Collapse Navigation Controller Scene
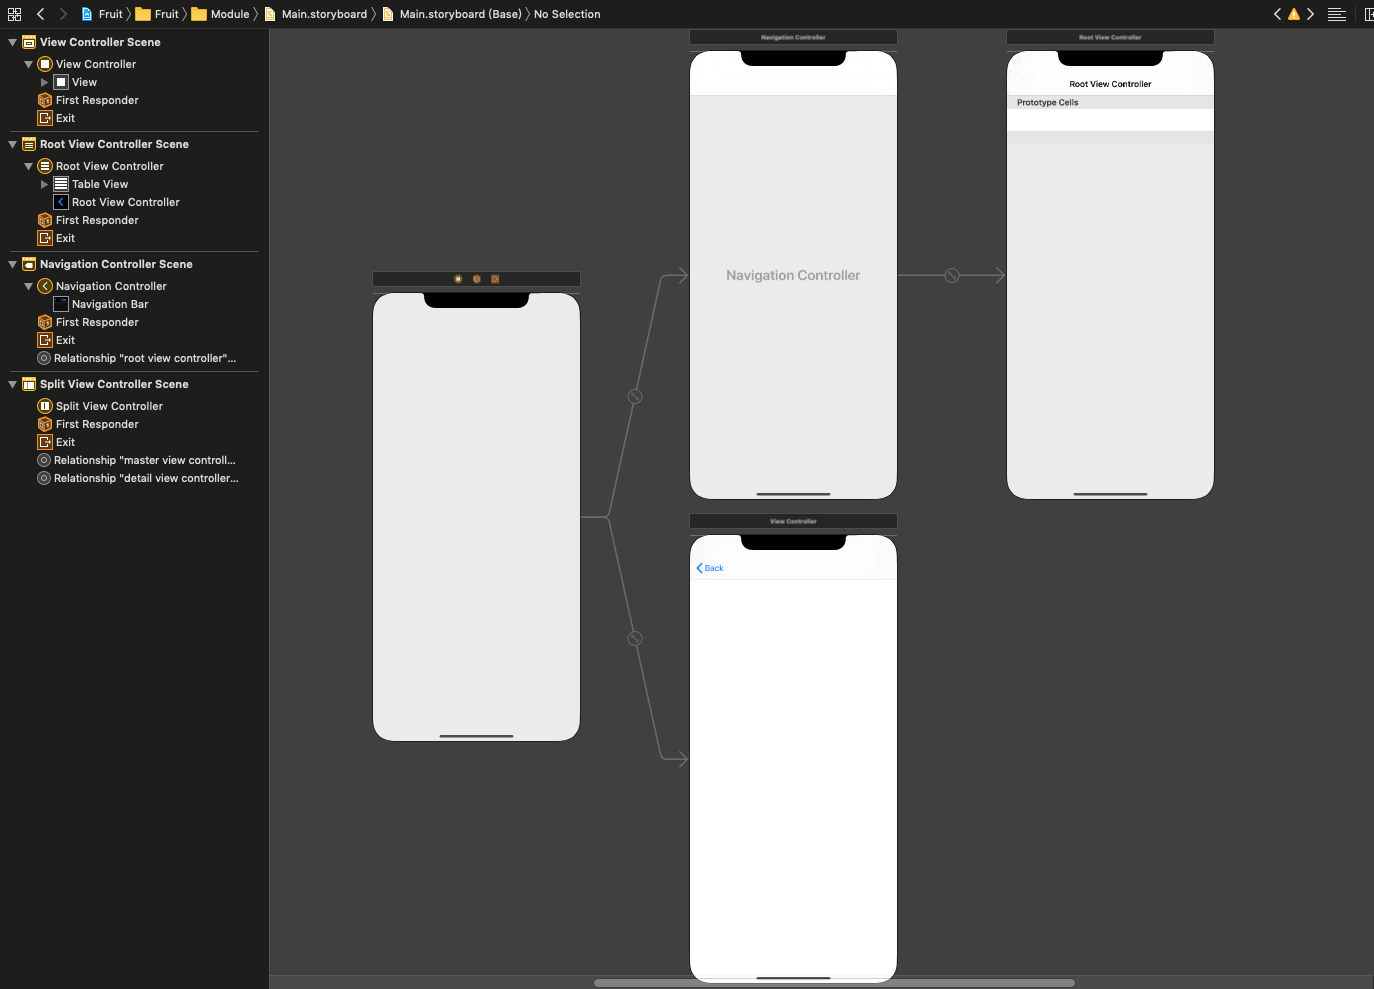 click(x=12, y=264)
